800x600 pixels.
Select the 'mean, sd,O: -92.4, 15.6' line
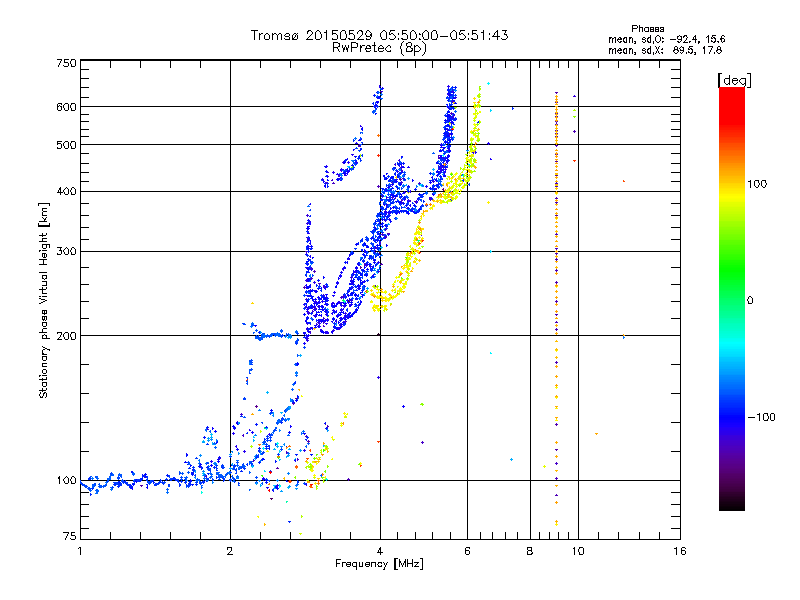pyautogui.click(x=666, y=39)
